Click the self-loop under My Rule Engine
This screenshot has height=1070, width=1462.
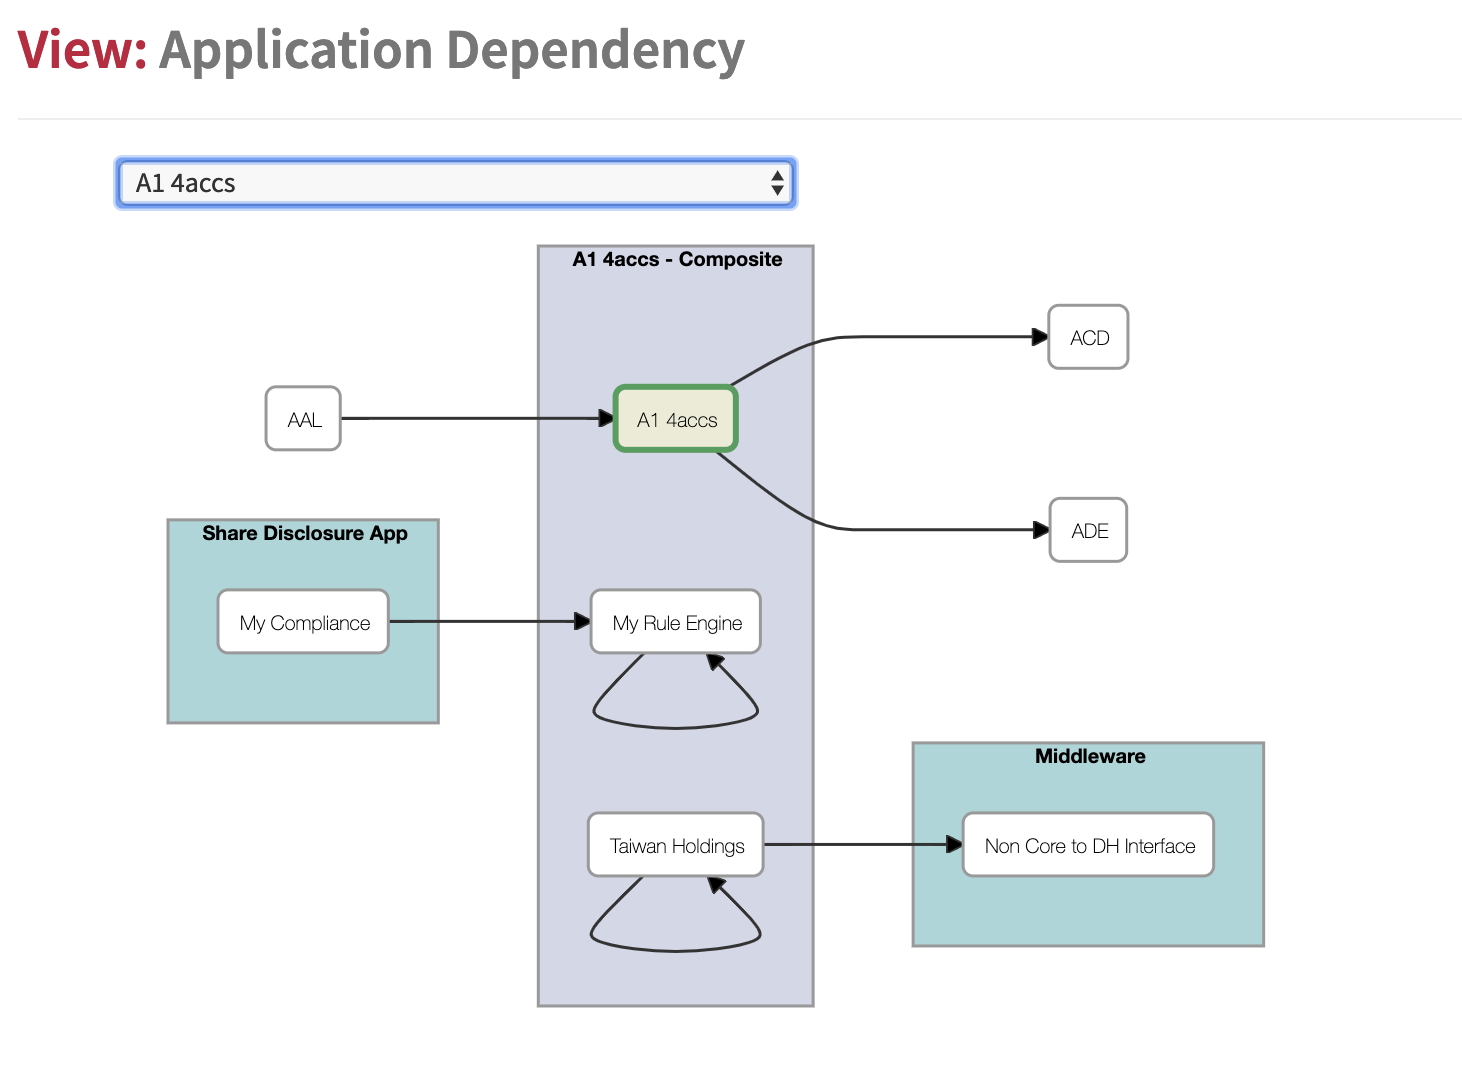click(675, 727)
